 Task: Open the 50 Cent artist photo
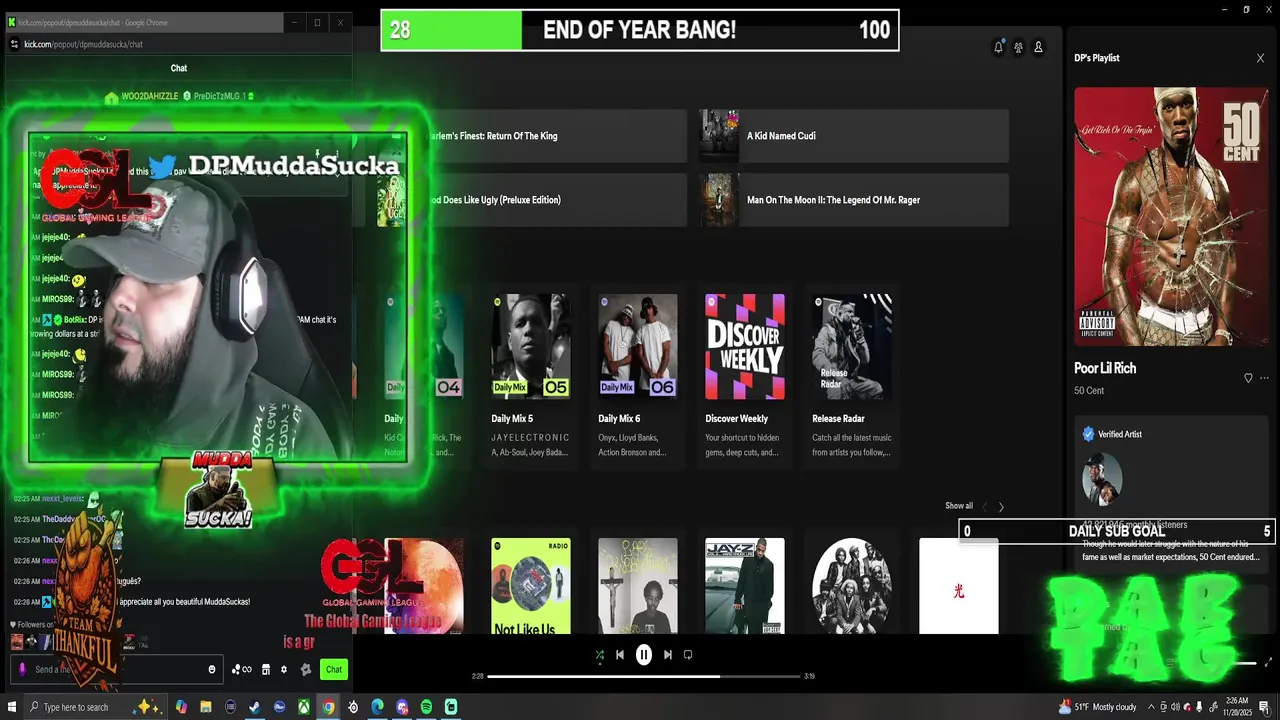(x=1102, y=479)
